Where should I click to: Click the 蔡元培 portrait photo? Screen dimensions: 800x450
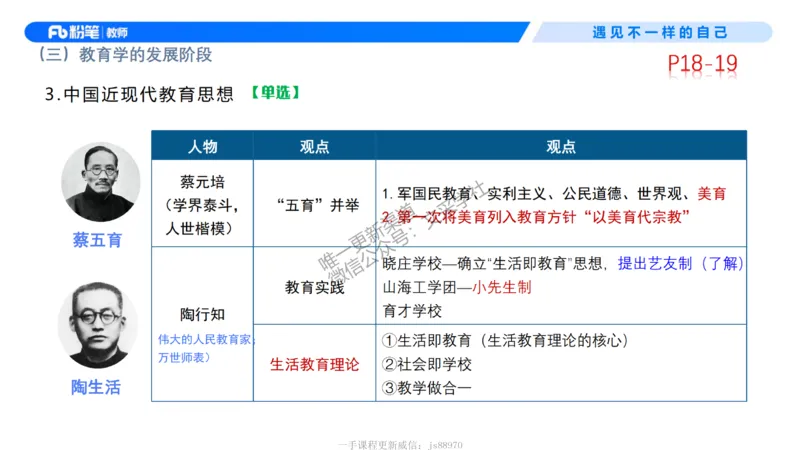pyautogui.click(x=100, y=182)
